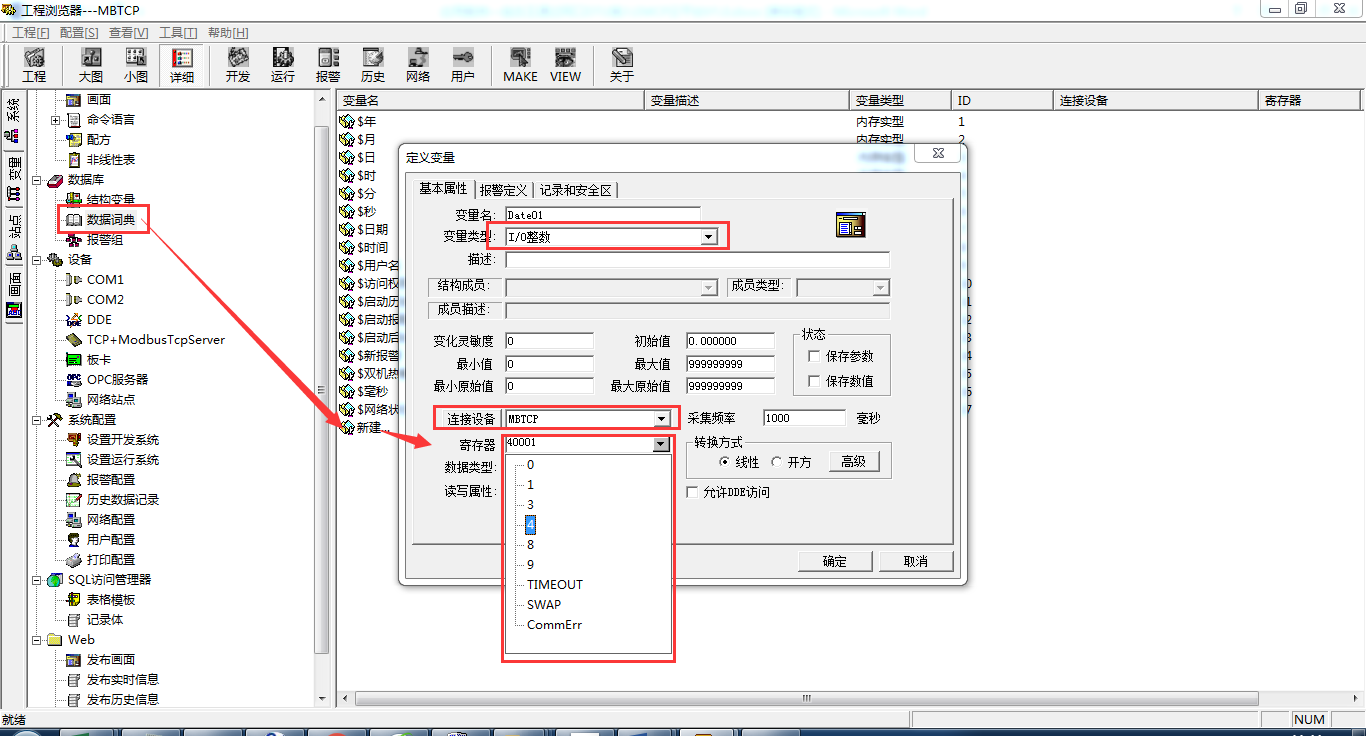Click the 确定 button

click(x=835, y=561)
